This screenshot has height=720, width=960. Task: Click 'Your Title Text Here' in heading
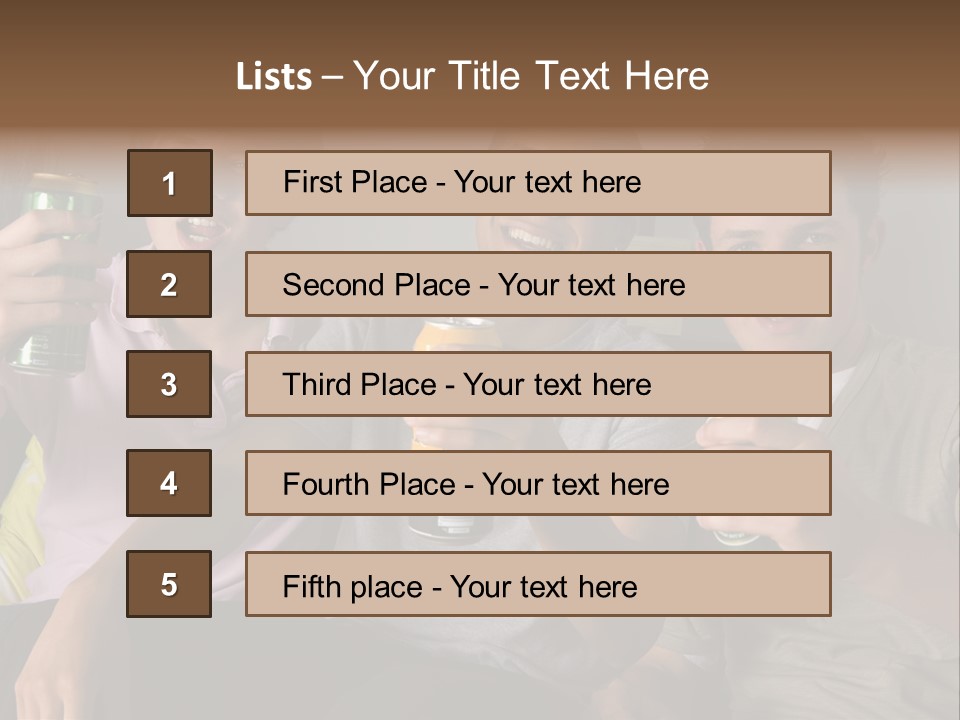(x=531, y=76)
